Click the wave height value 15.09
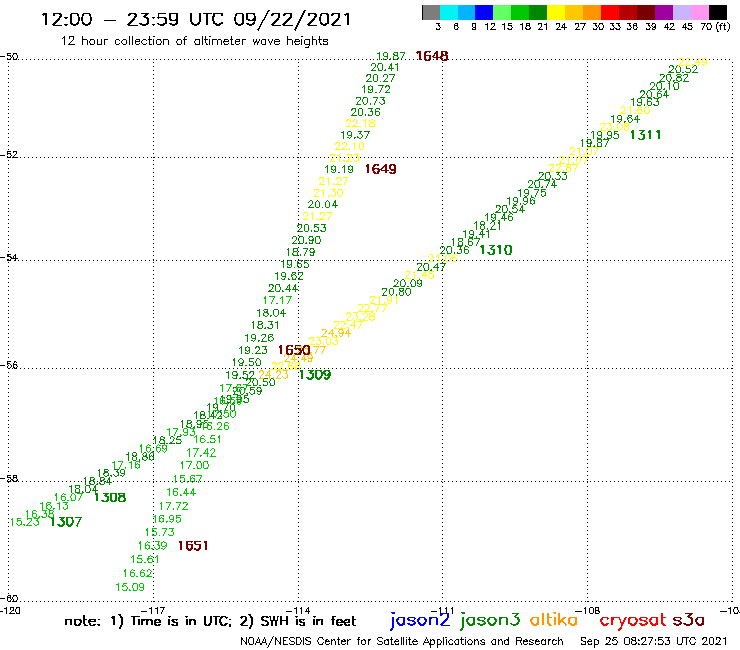 [x=130, y=587]
